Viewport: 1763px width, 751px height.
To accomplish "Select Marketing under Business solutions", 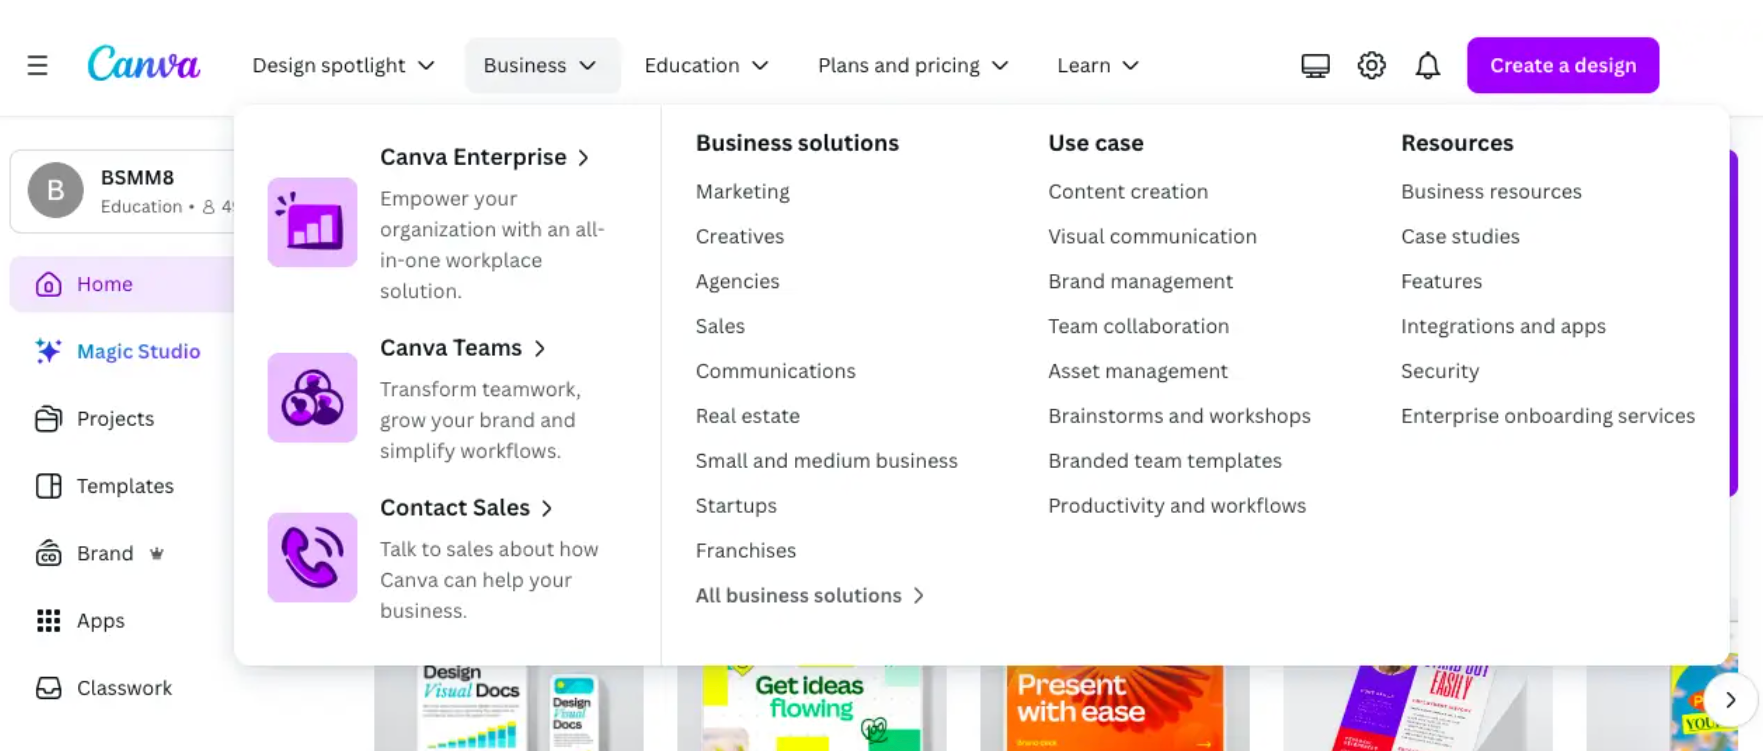I will pyautogui.click(x=743, y=192).
